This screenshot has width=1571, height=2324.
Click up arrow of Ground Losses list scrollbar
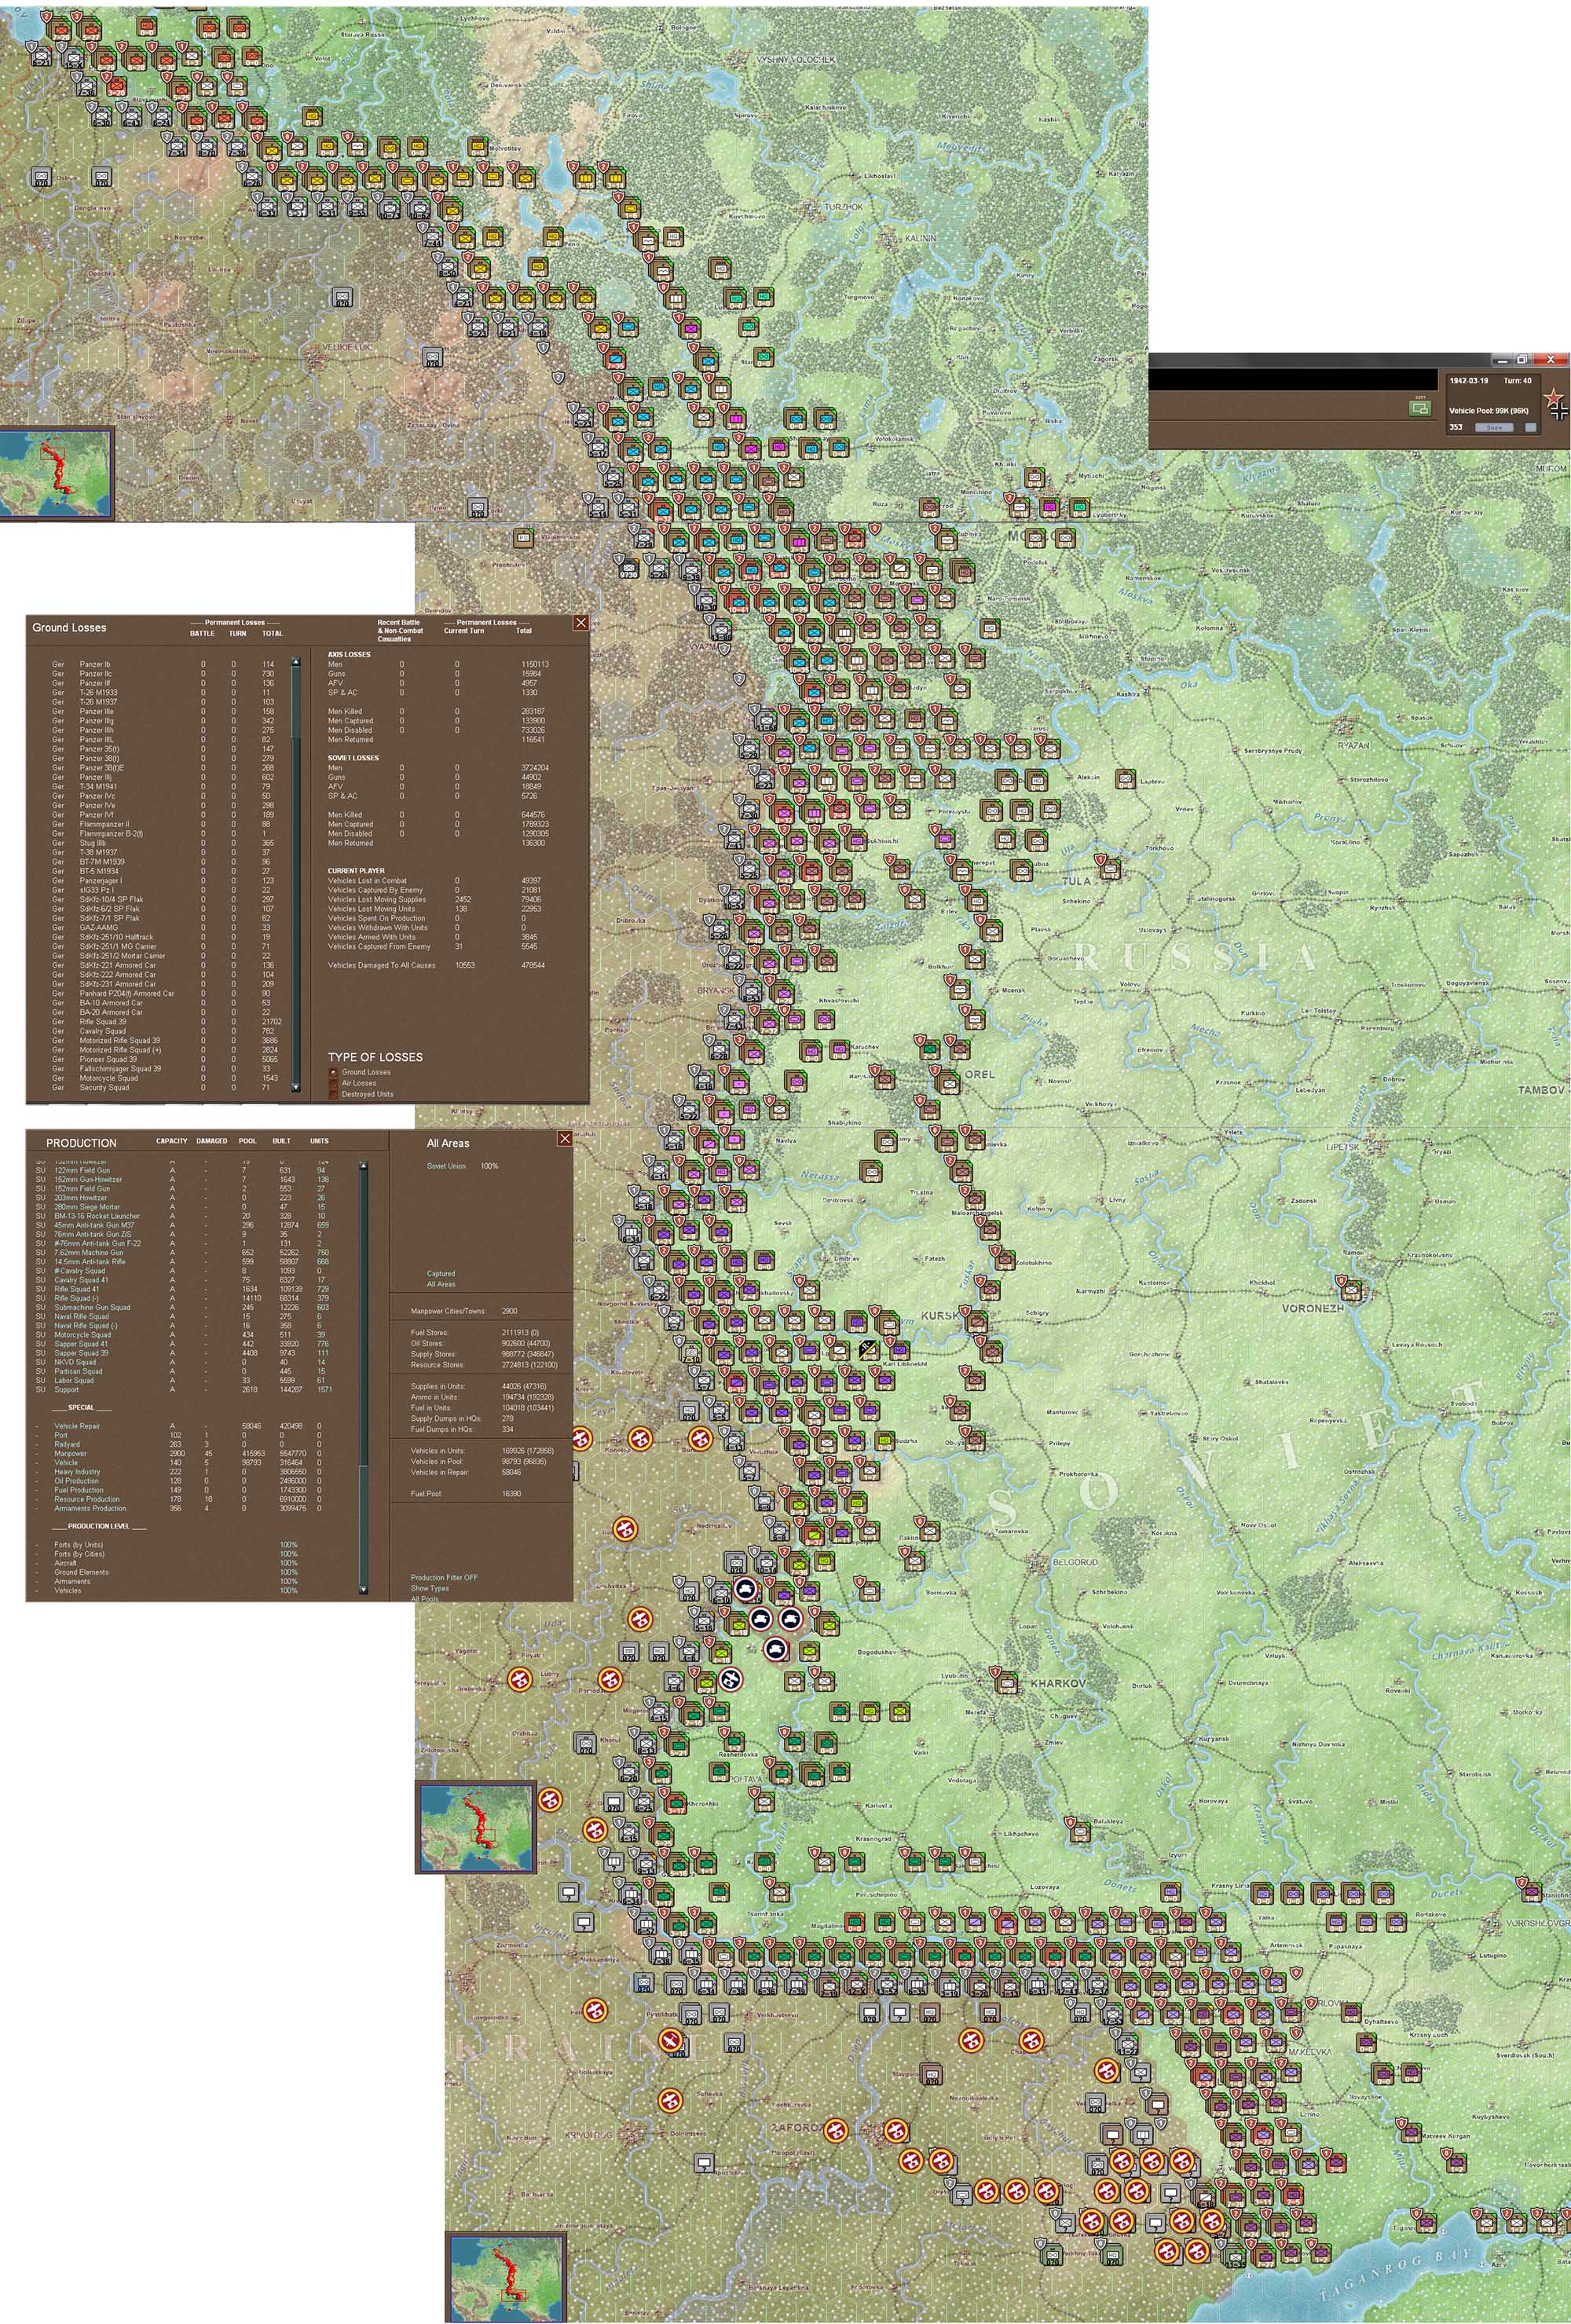(x=295, y=662)
